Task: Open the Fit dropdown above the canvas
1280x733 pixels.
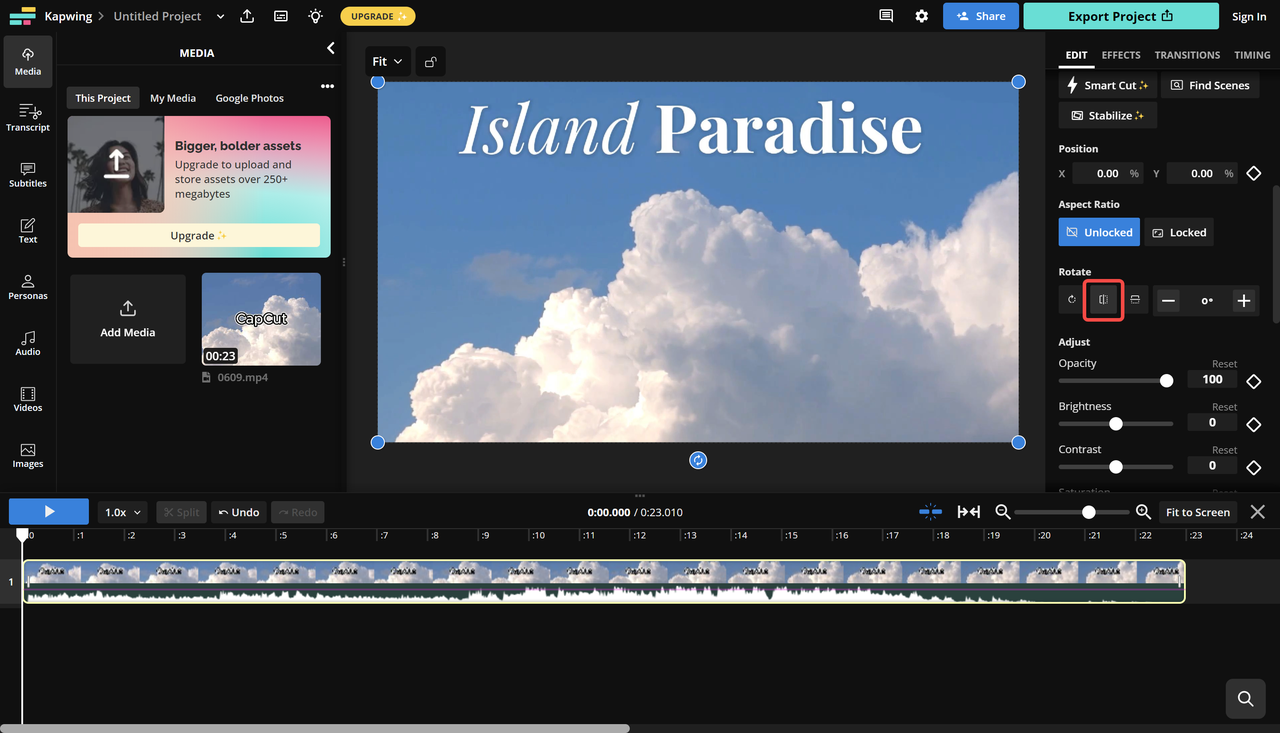Action: 387,61
